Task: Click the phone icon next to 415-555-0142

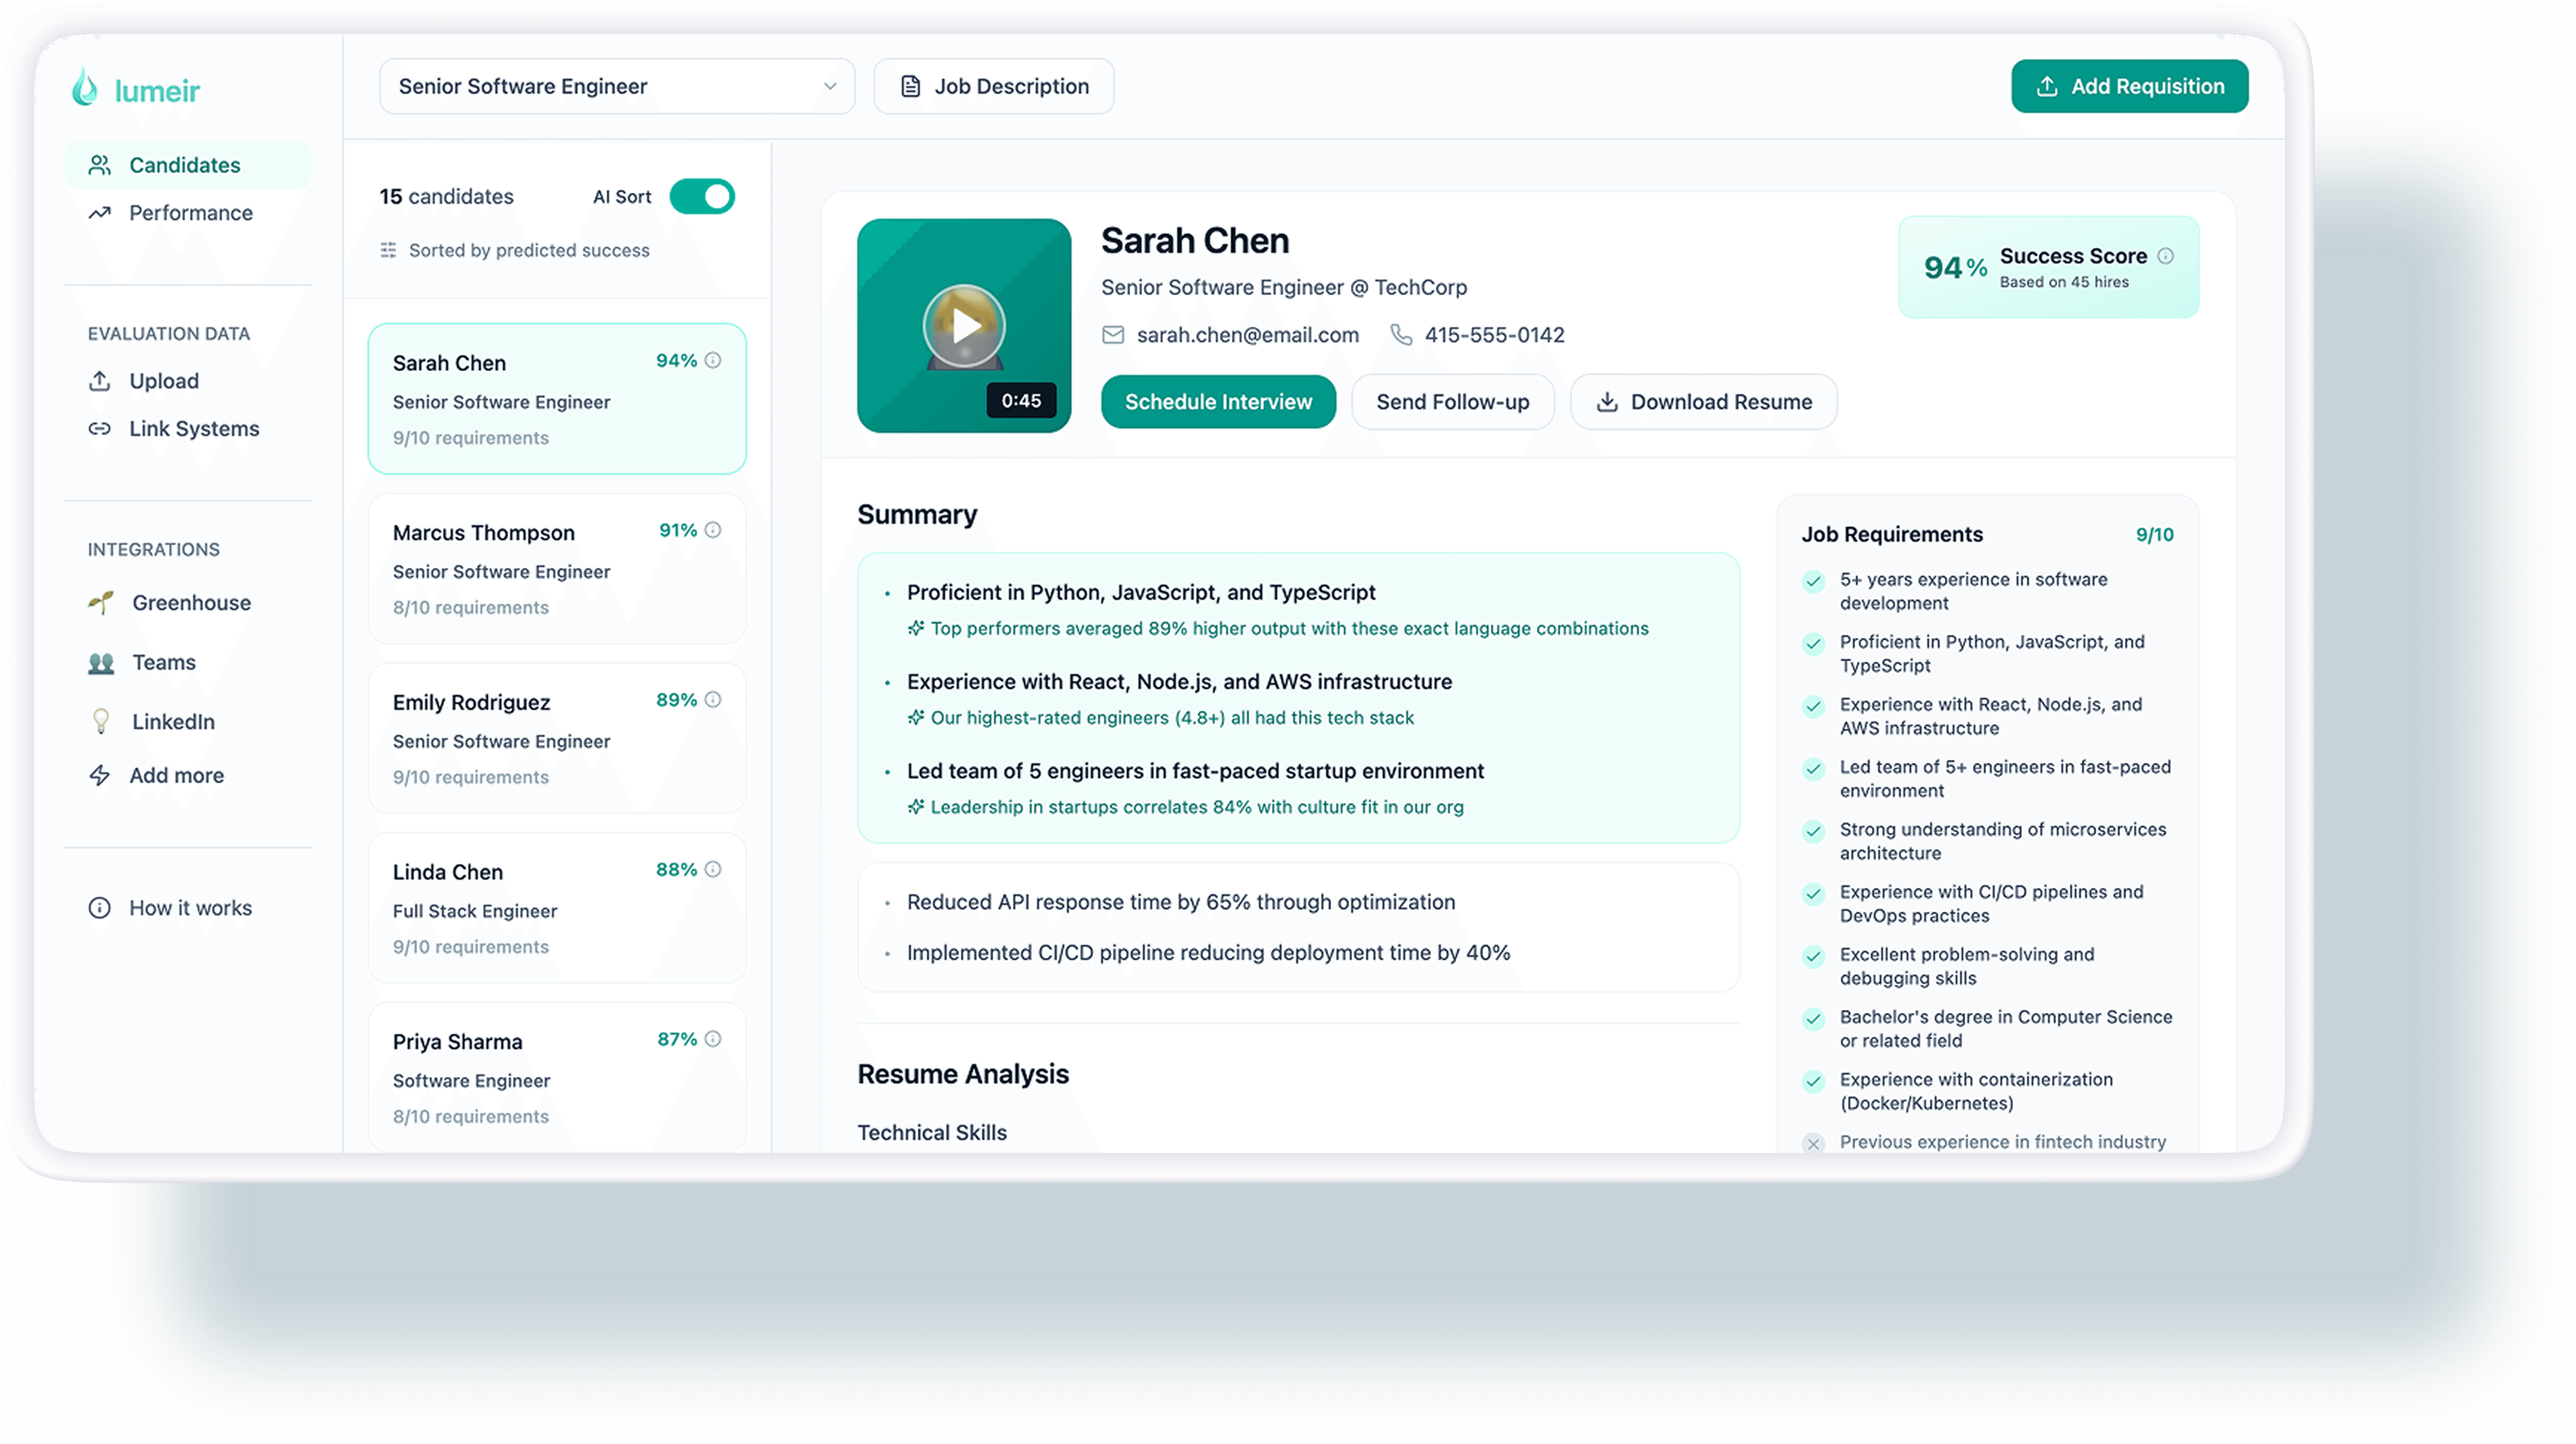Action: point(1401,335)
